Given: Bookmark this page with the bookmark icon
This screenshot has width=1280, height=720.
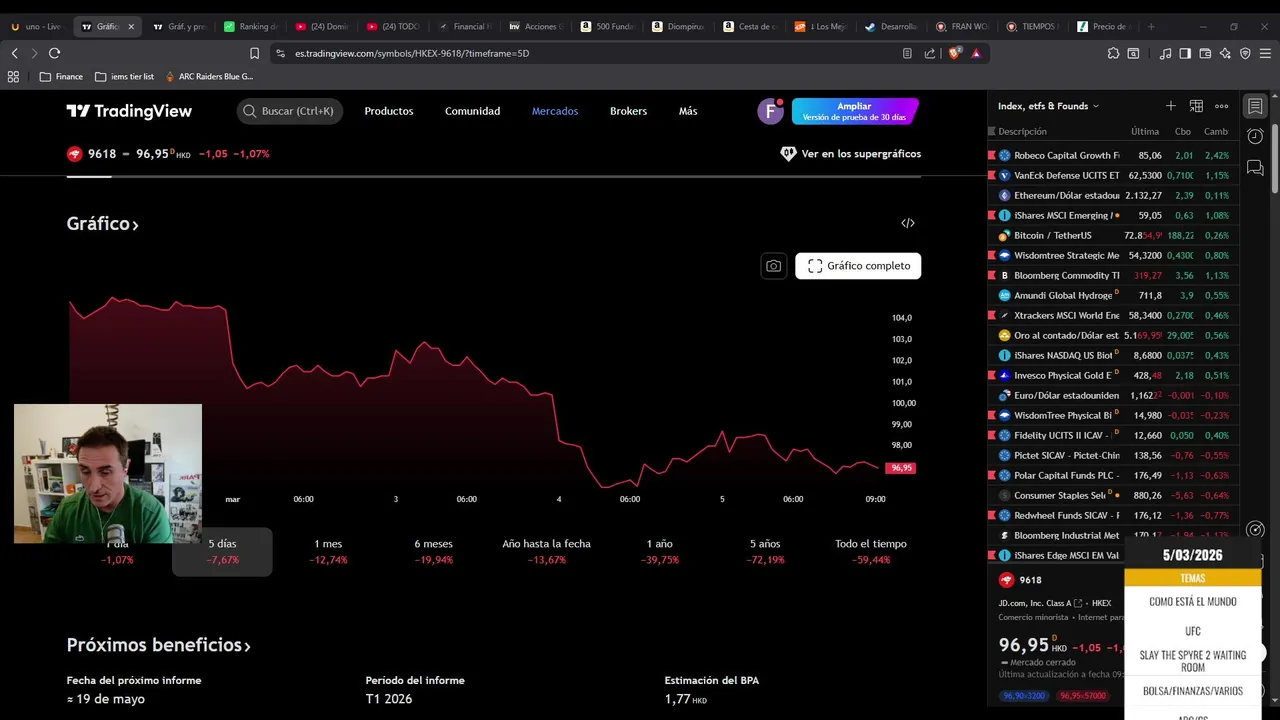Looking at the screenshot, I should [x=254, y=53].
